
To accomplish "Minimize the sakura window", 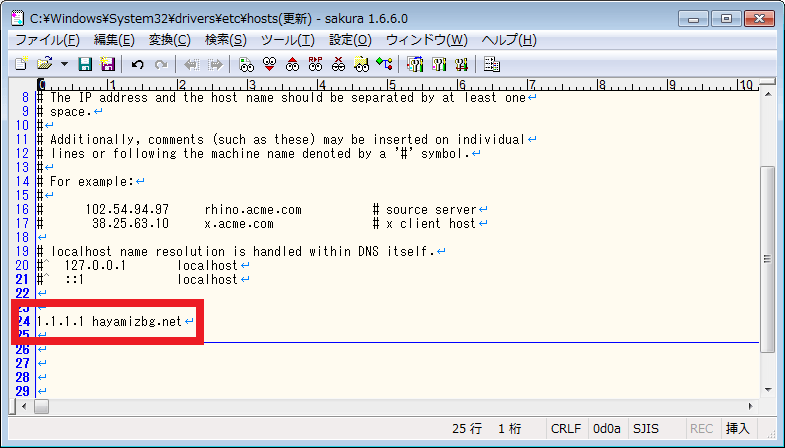I will click(x=693, y=19).
